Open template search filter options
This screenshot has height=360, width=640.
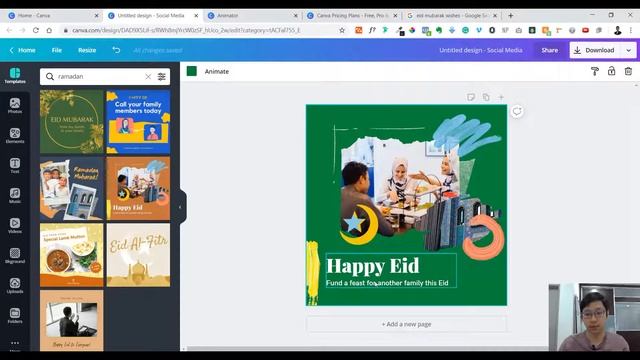tap(162, 76)
